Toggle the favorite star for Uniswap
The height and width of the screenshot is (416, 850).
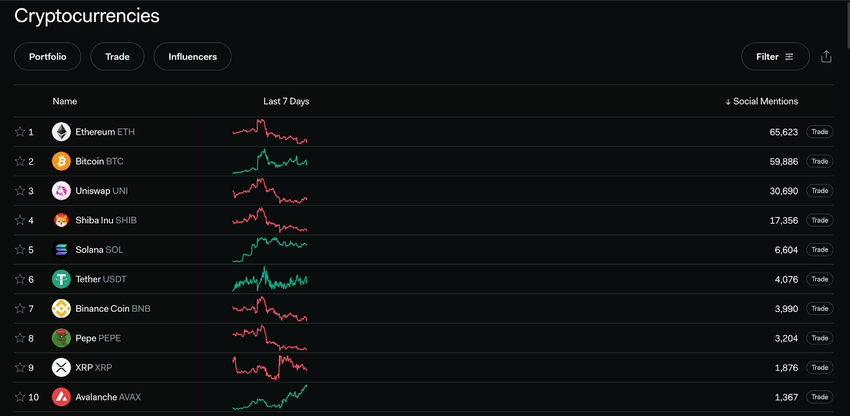(20, 190)
